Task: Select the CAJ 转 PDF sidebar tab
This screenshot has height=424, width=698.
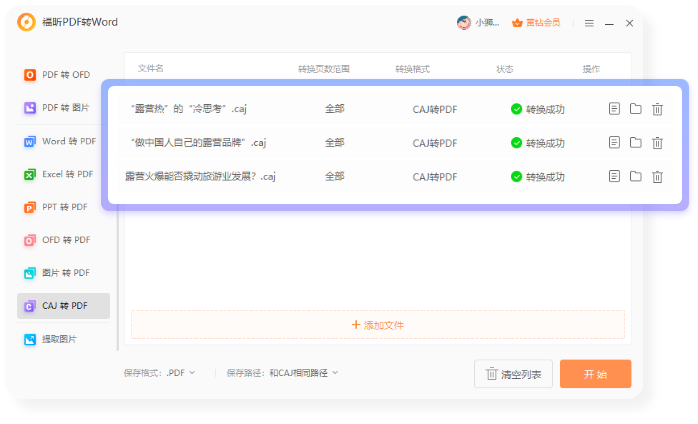Action: [64, 306]
